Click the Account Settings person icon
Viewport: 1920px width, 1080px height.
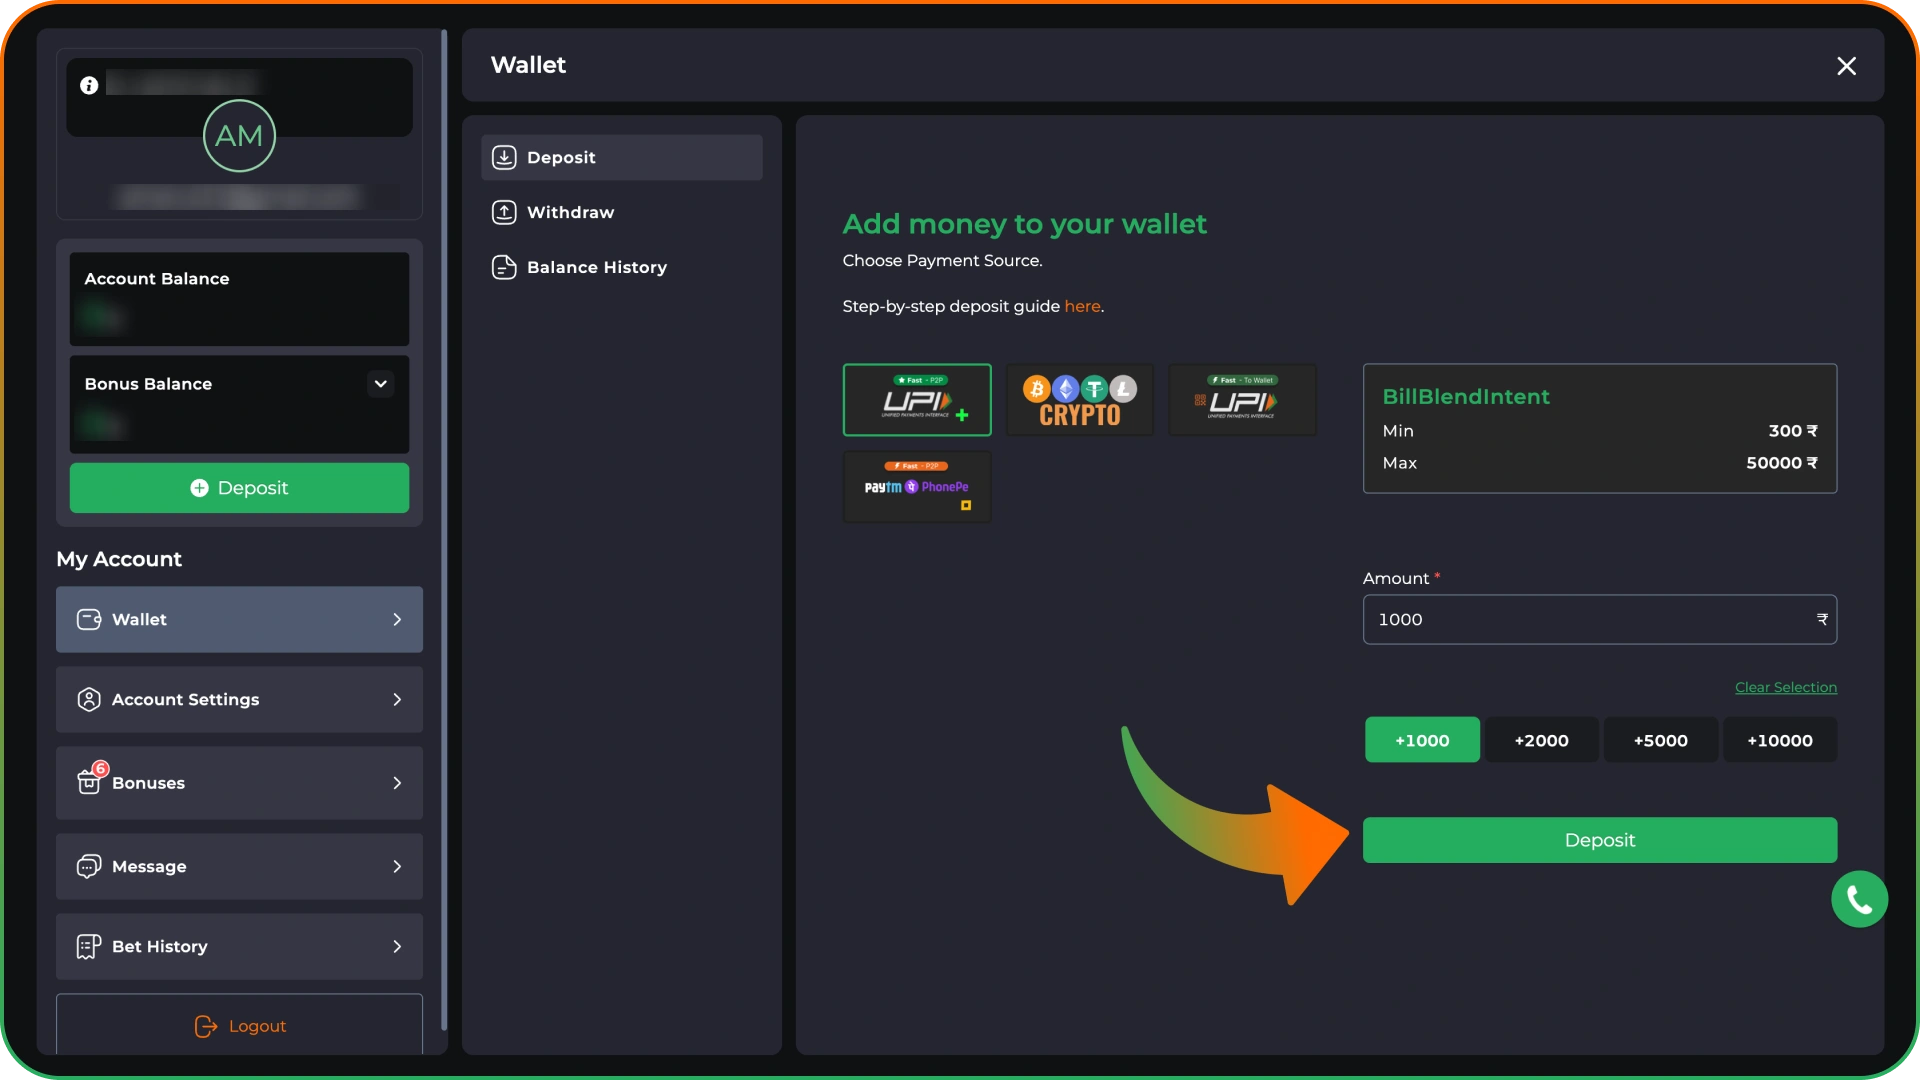pos(89,700)
